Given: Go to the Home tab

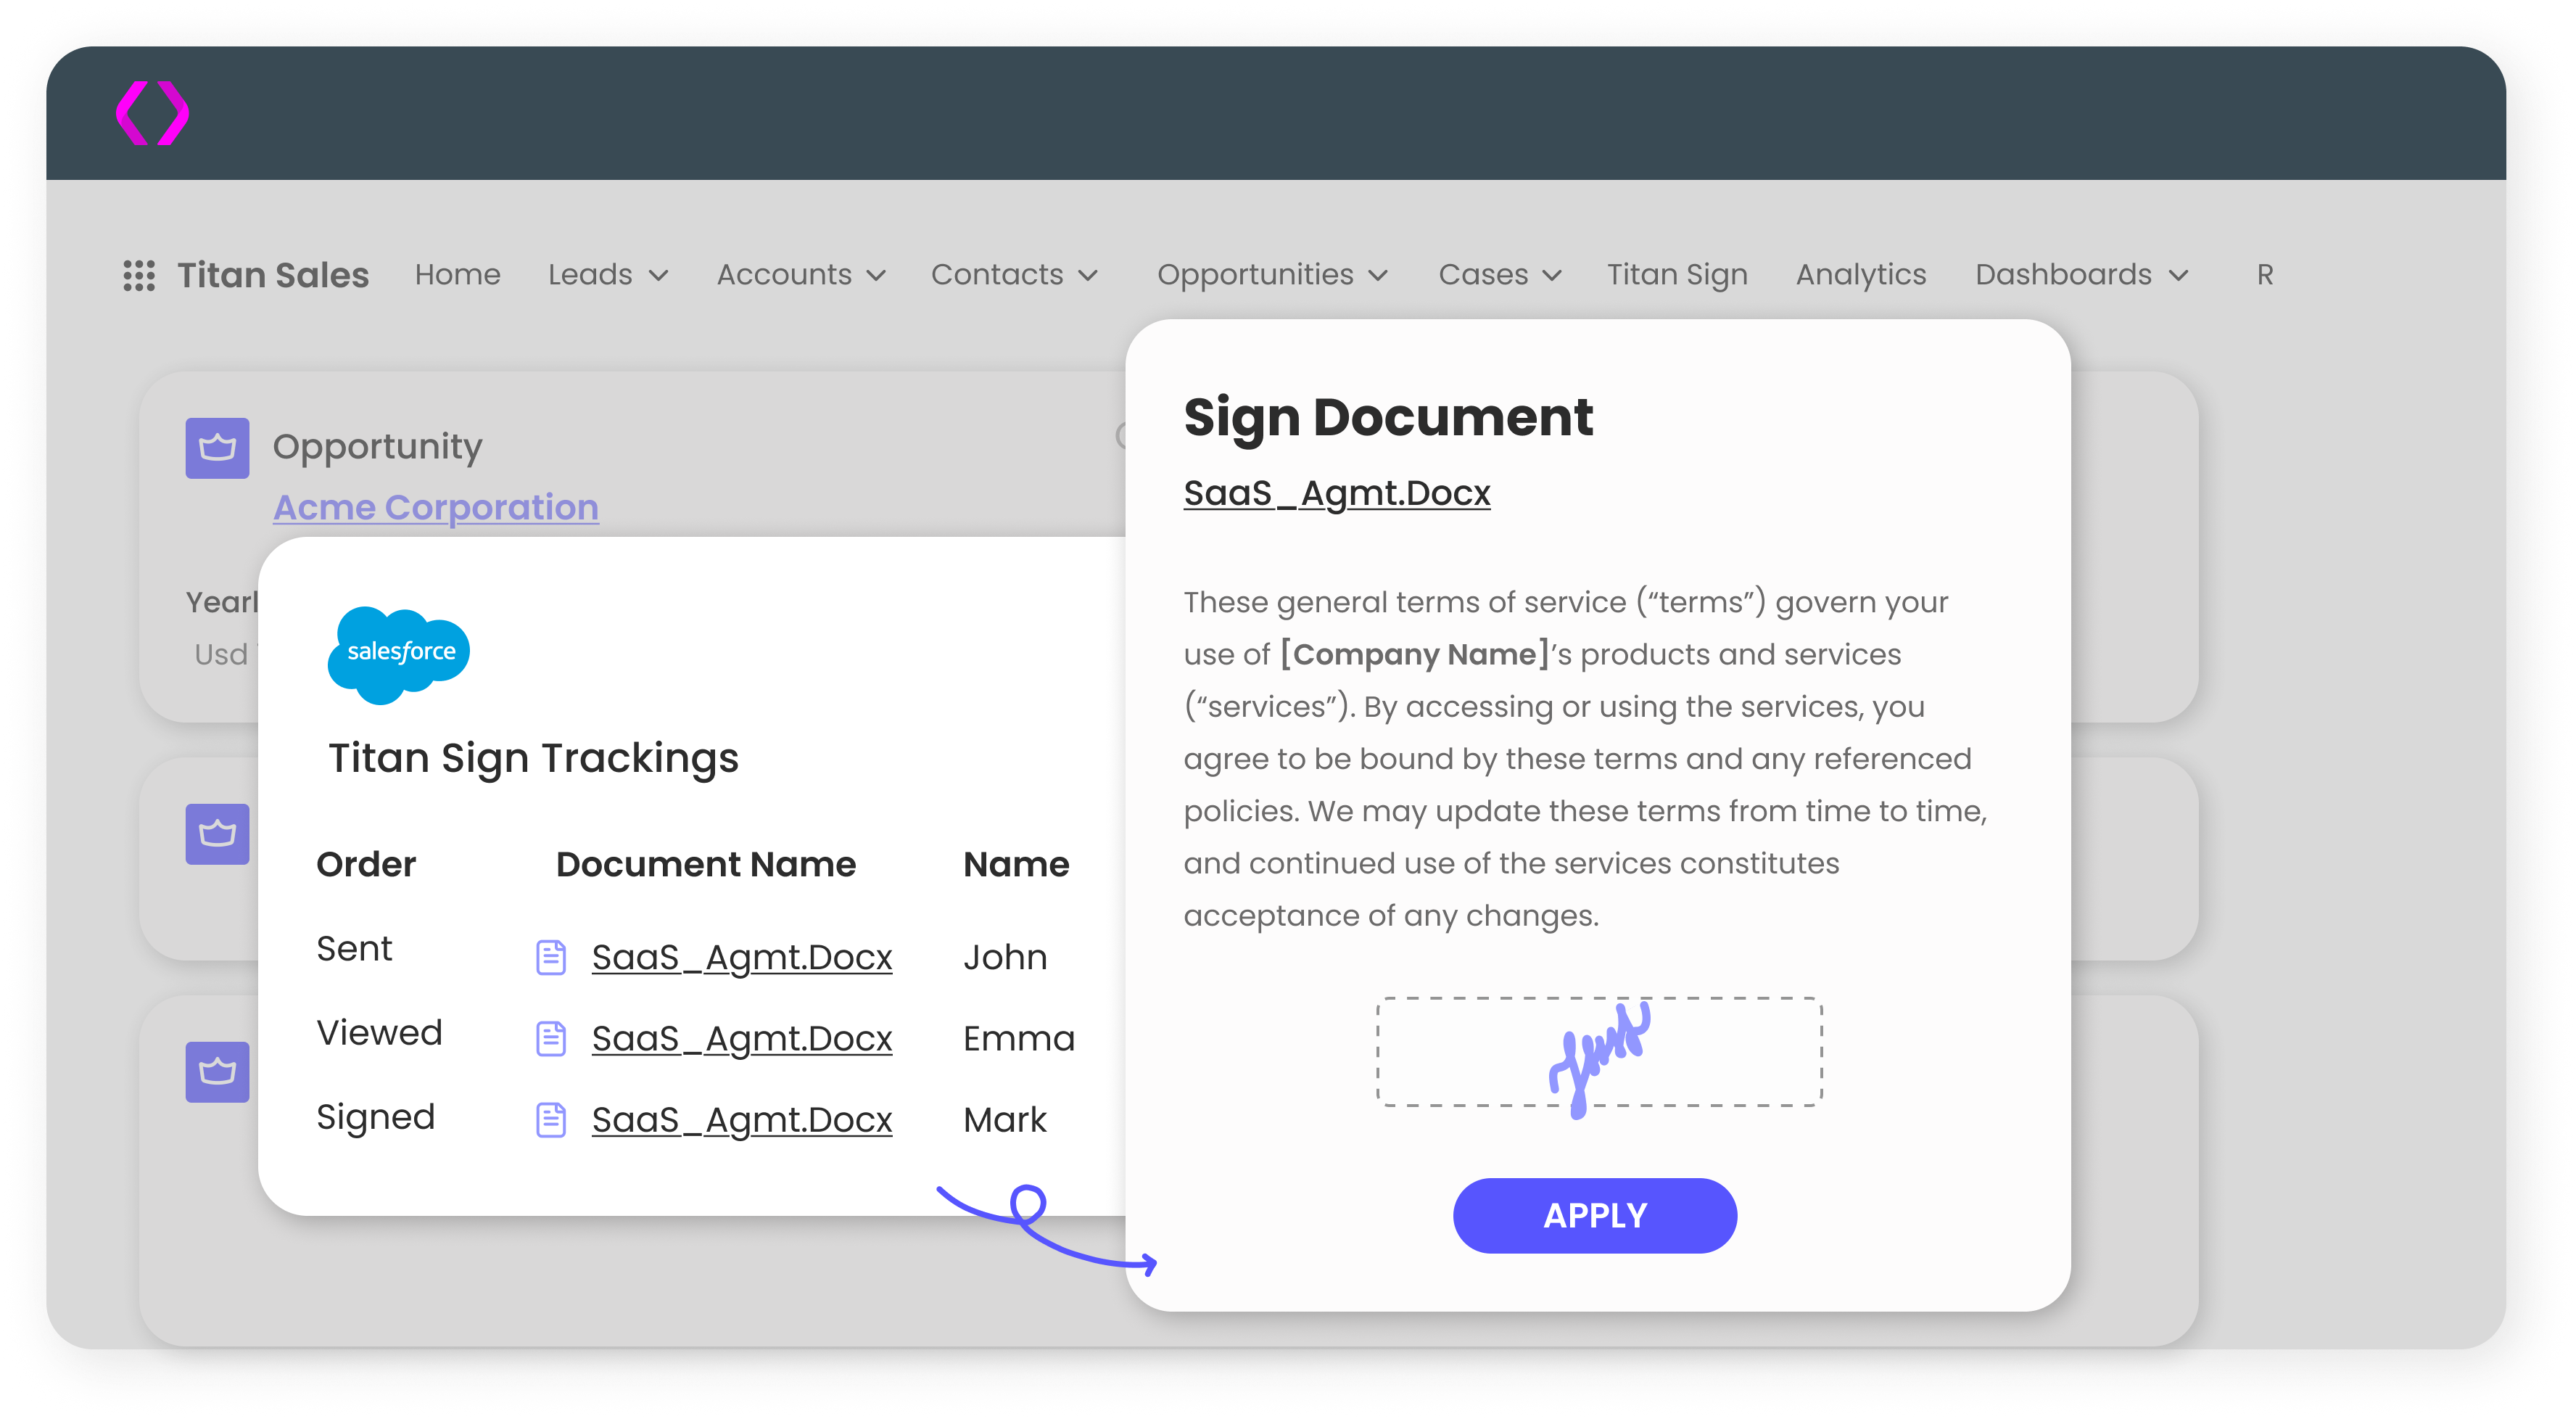Looking at the screenshot, I should (x=457, y=274).
